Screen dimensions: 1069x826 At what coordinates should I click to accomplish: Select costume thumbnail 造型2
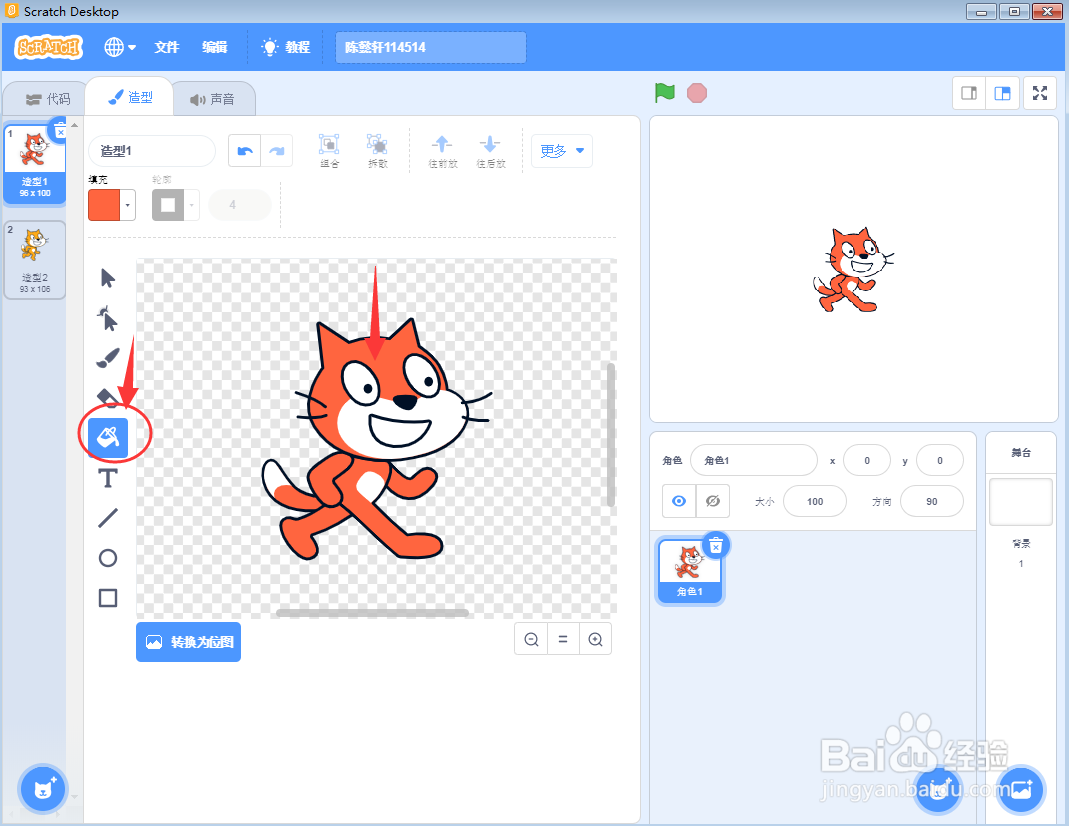35,260
